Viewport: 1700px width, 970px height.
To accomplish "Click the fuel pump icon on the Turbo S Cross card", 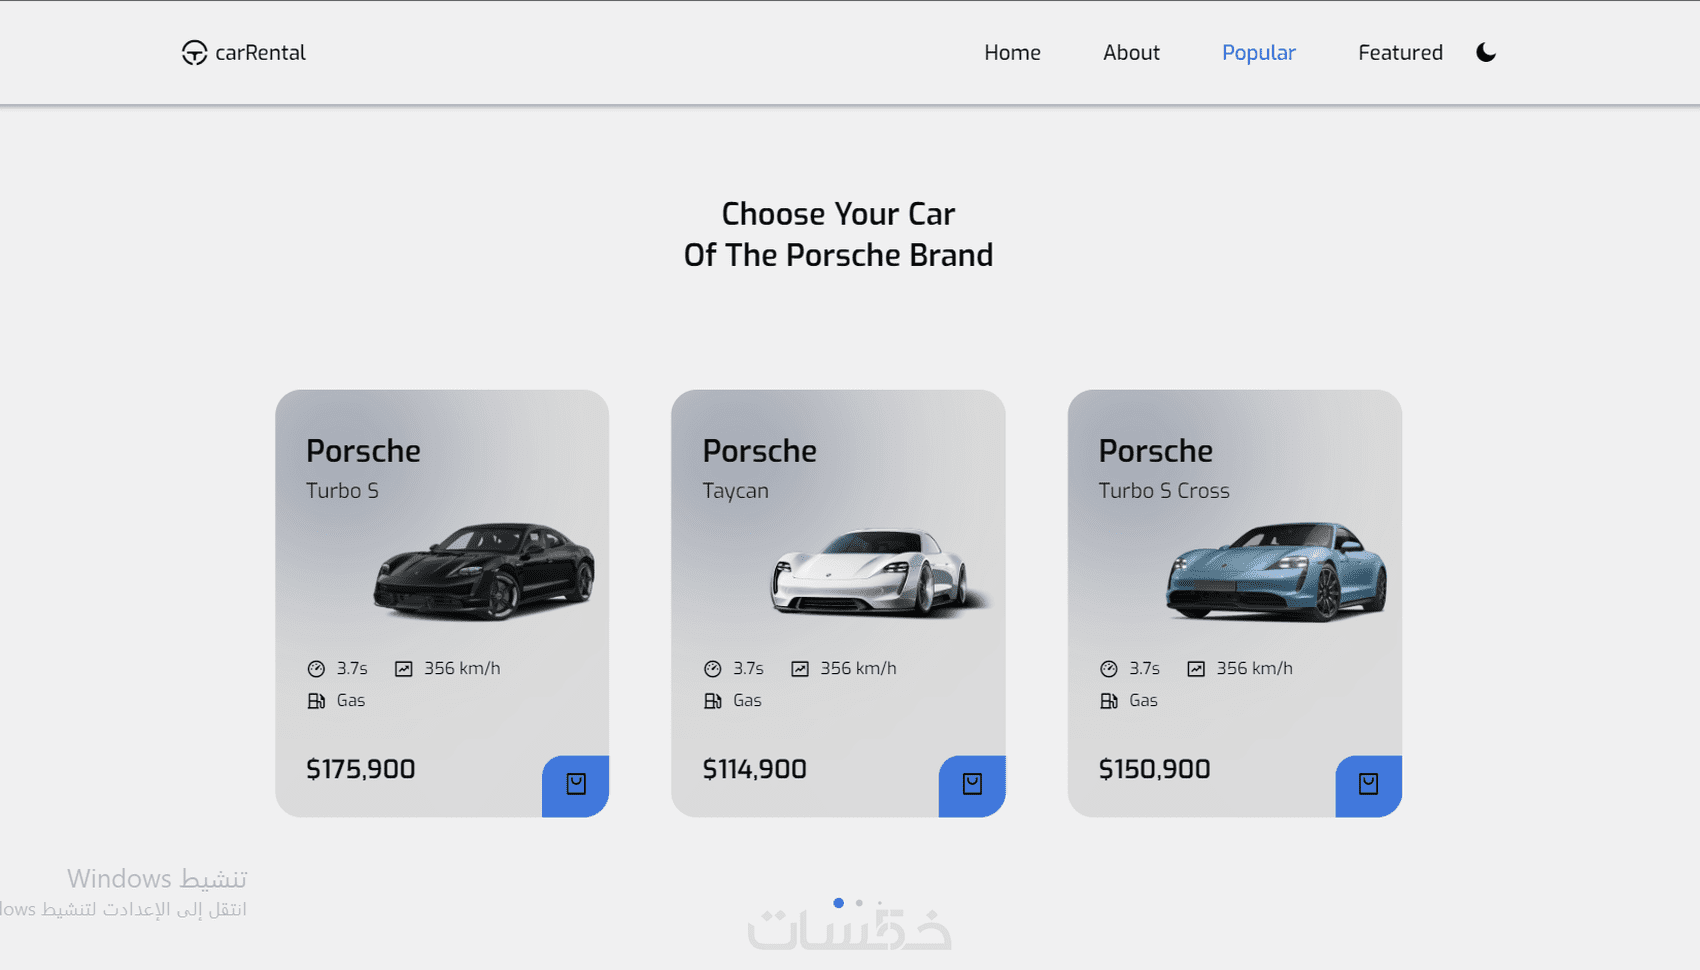I will tap(1108, 701).
